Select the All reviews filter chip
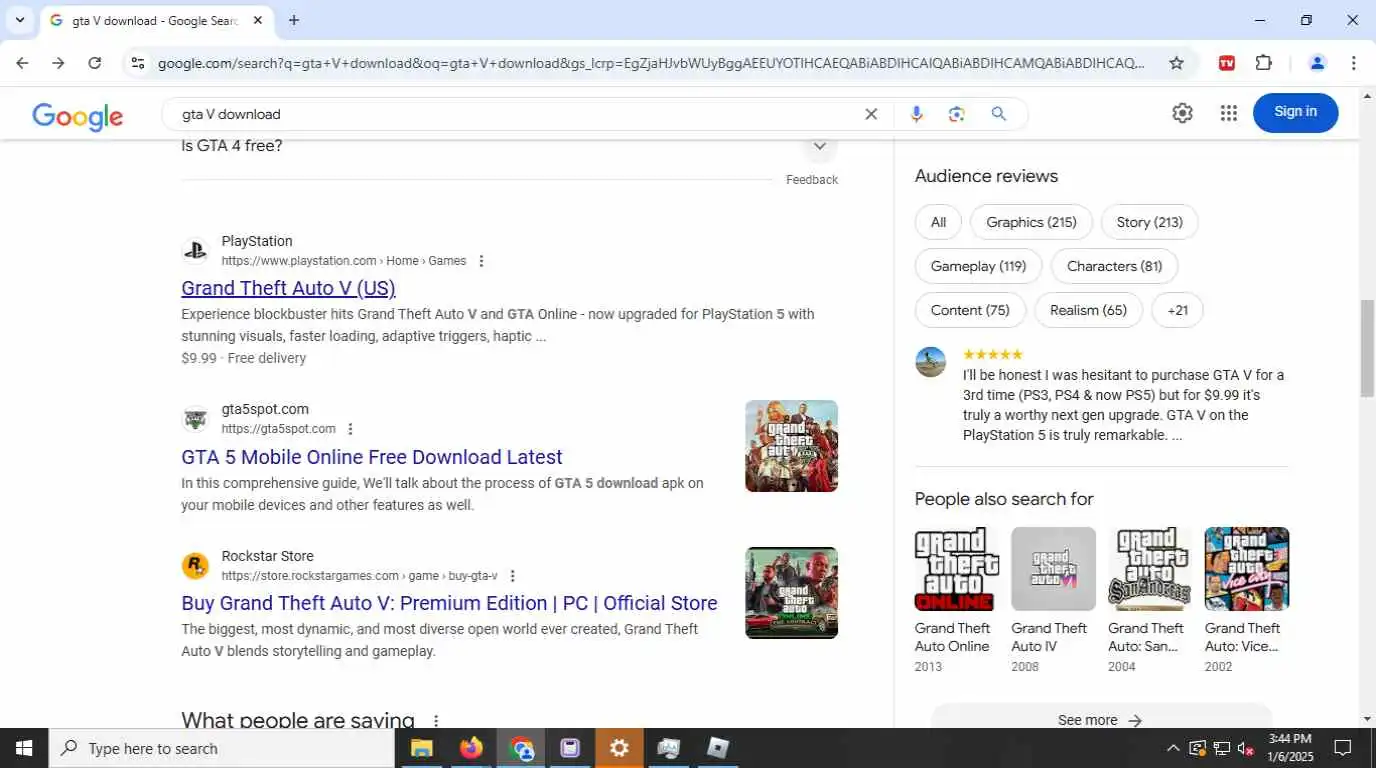This screenshot has height=768, width=1376. 938,222
